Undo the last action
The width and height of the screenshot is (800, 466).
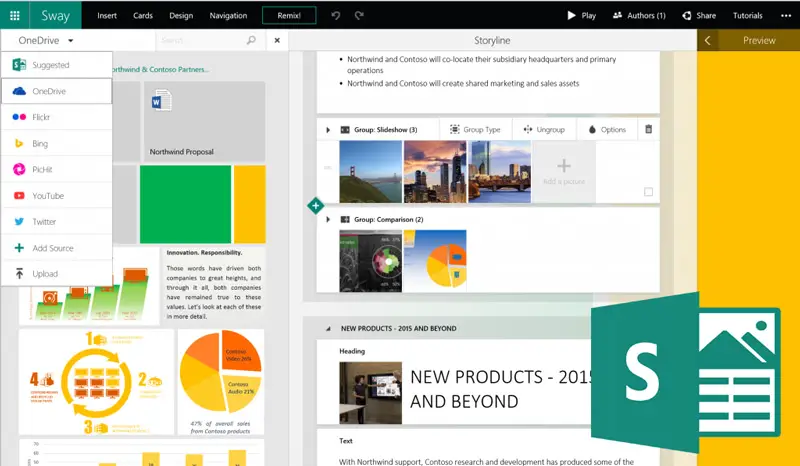336,15
